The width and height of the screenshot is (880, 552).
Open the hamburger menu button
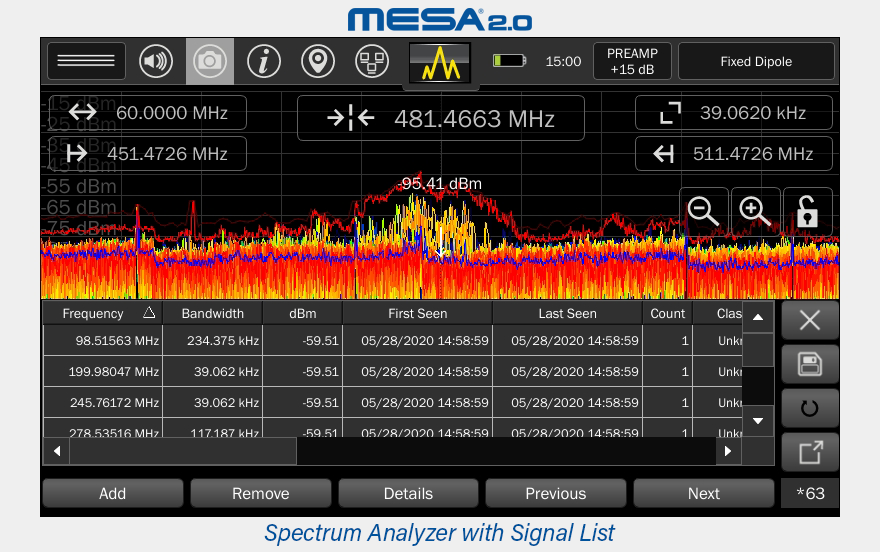coord(86,61)
